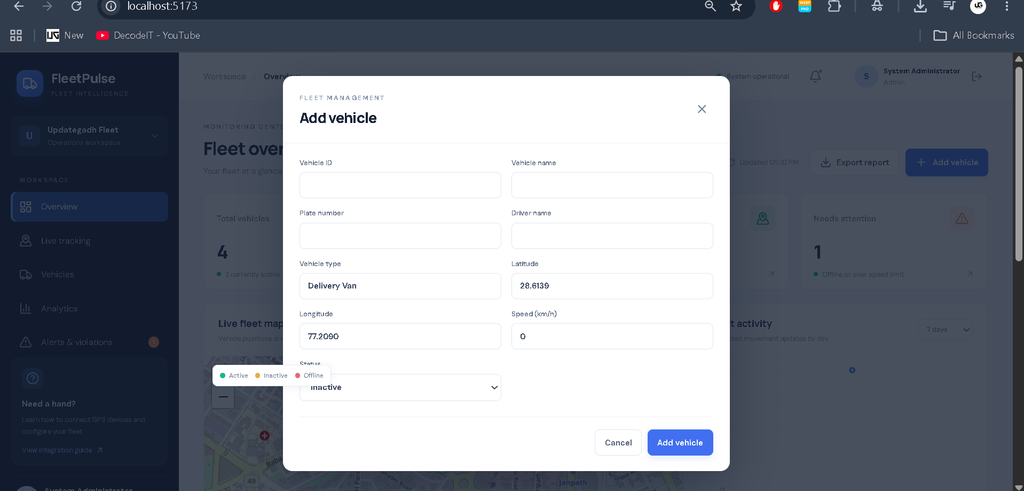Bookmark this page with the star
This screenshot has width=1024, height=491.
click(736, 6)
